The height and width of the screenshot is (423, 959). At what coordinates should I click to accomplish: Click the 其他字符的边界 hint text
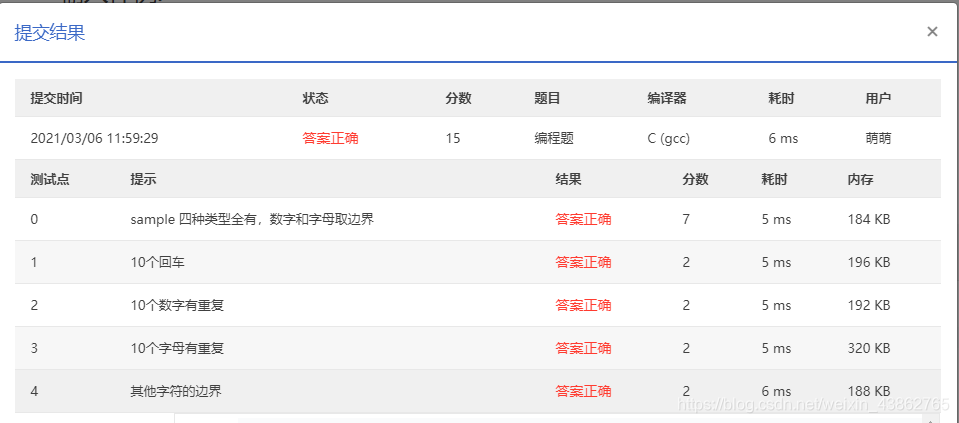pyautogui.click(x=176, y=391)
